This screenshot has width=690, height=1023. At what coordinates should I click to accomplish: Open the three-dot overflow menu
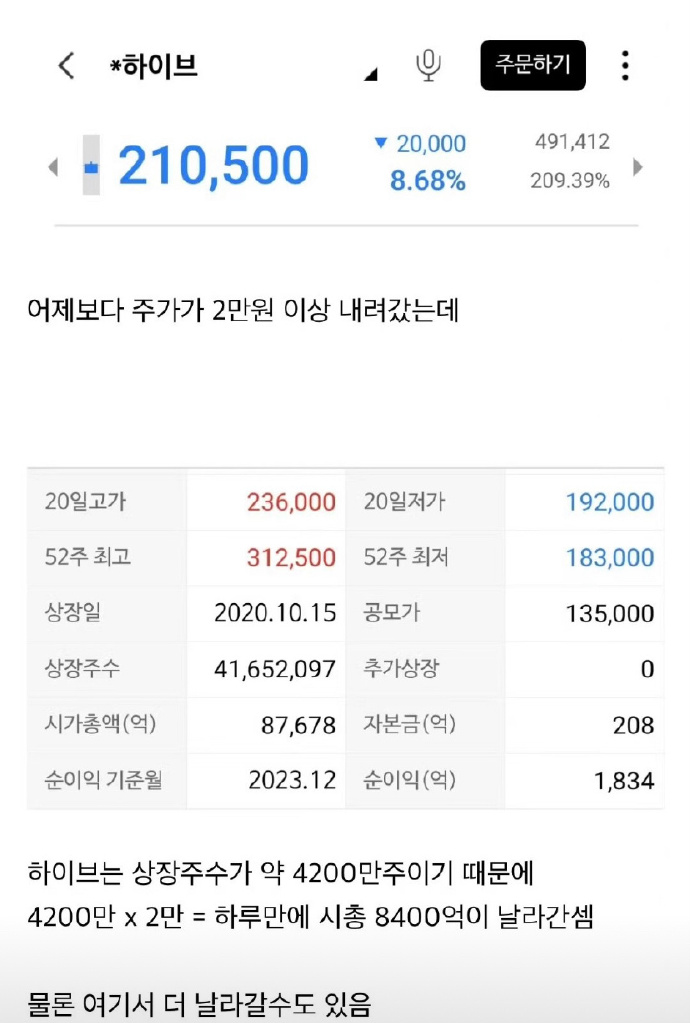pos(625,65)
